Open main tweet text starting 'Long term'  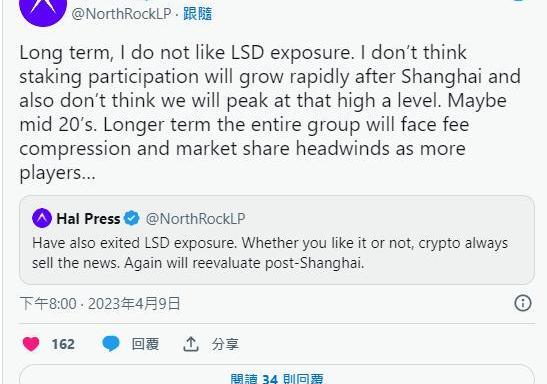(x=270, y=112)
